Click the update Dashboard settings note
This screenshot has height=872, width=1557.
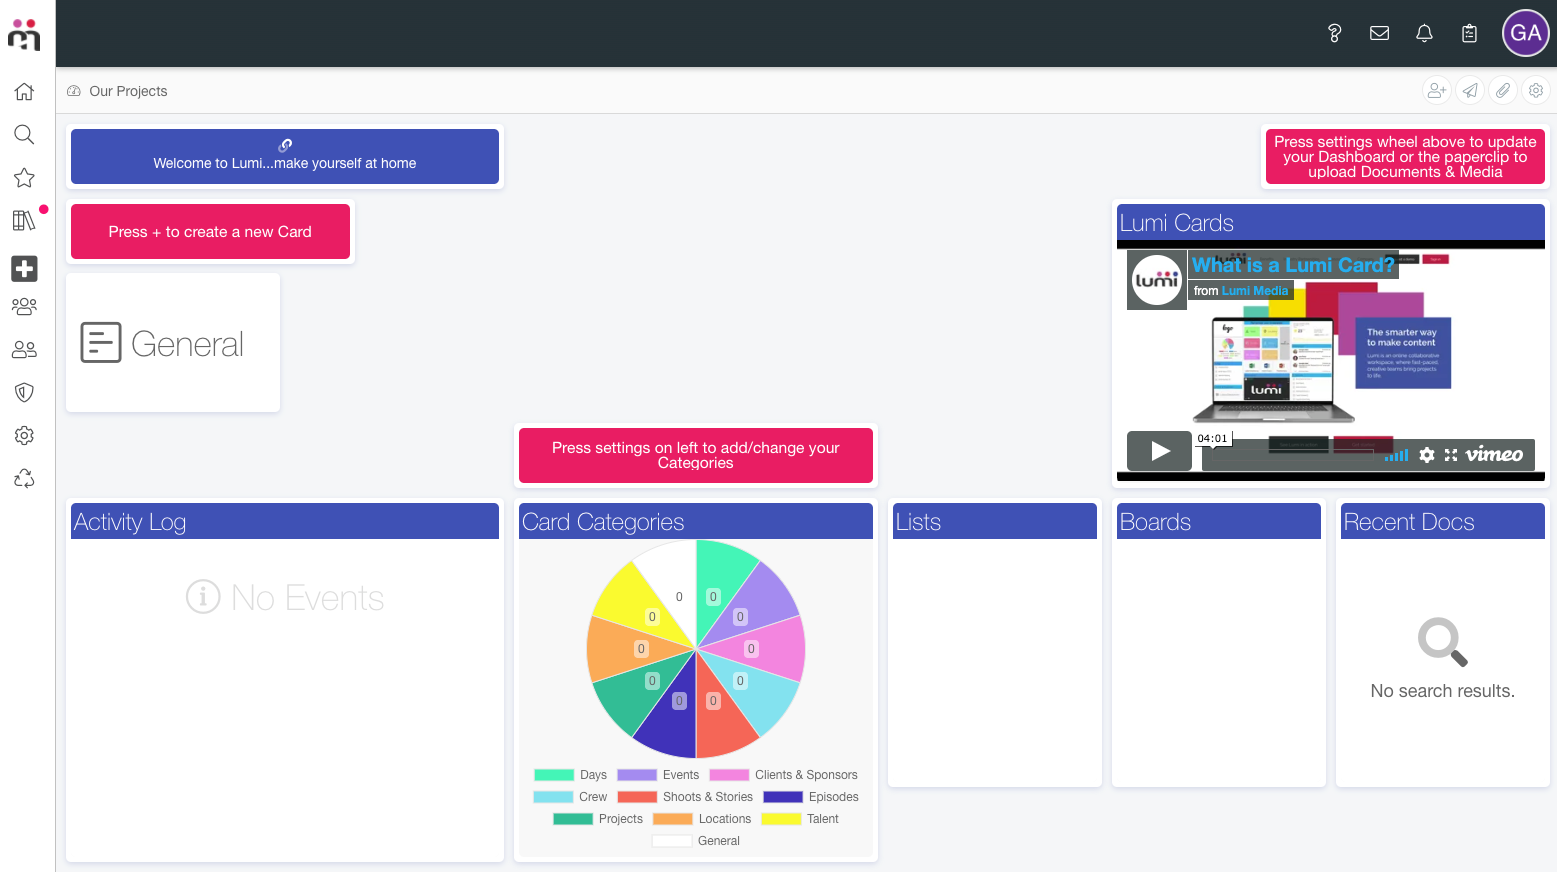pos(1405,157)
